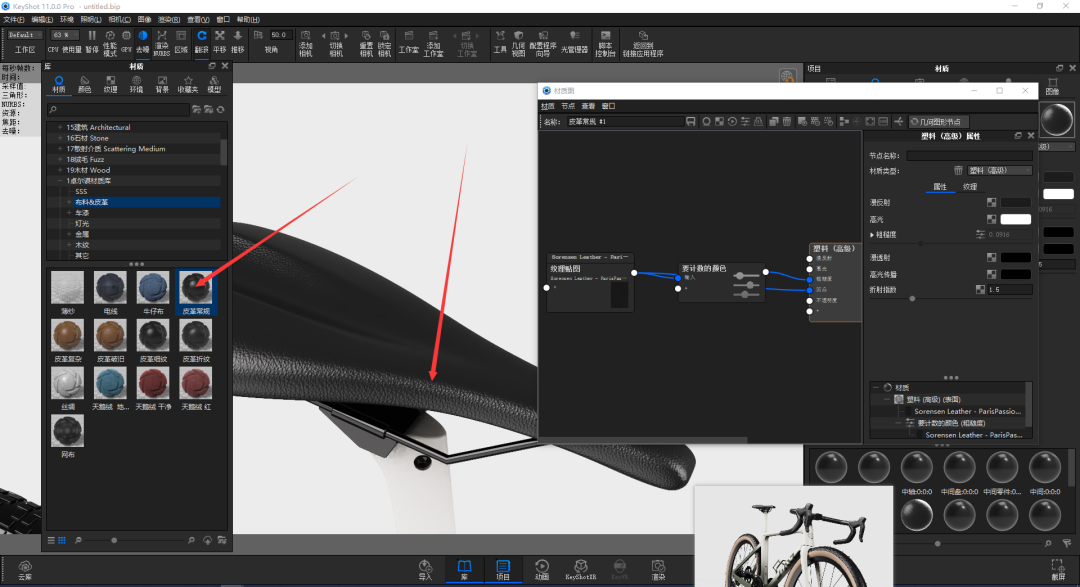Open 节点 menu in material graph
This screenshot has width=1080, height=587.
click(568, 106)
